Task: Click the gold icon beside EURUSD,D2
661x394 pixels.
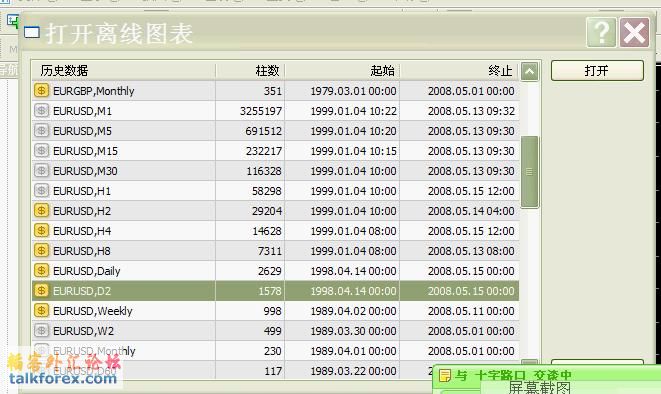Action: tap(41, 290)
